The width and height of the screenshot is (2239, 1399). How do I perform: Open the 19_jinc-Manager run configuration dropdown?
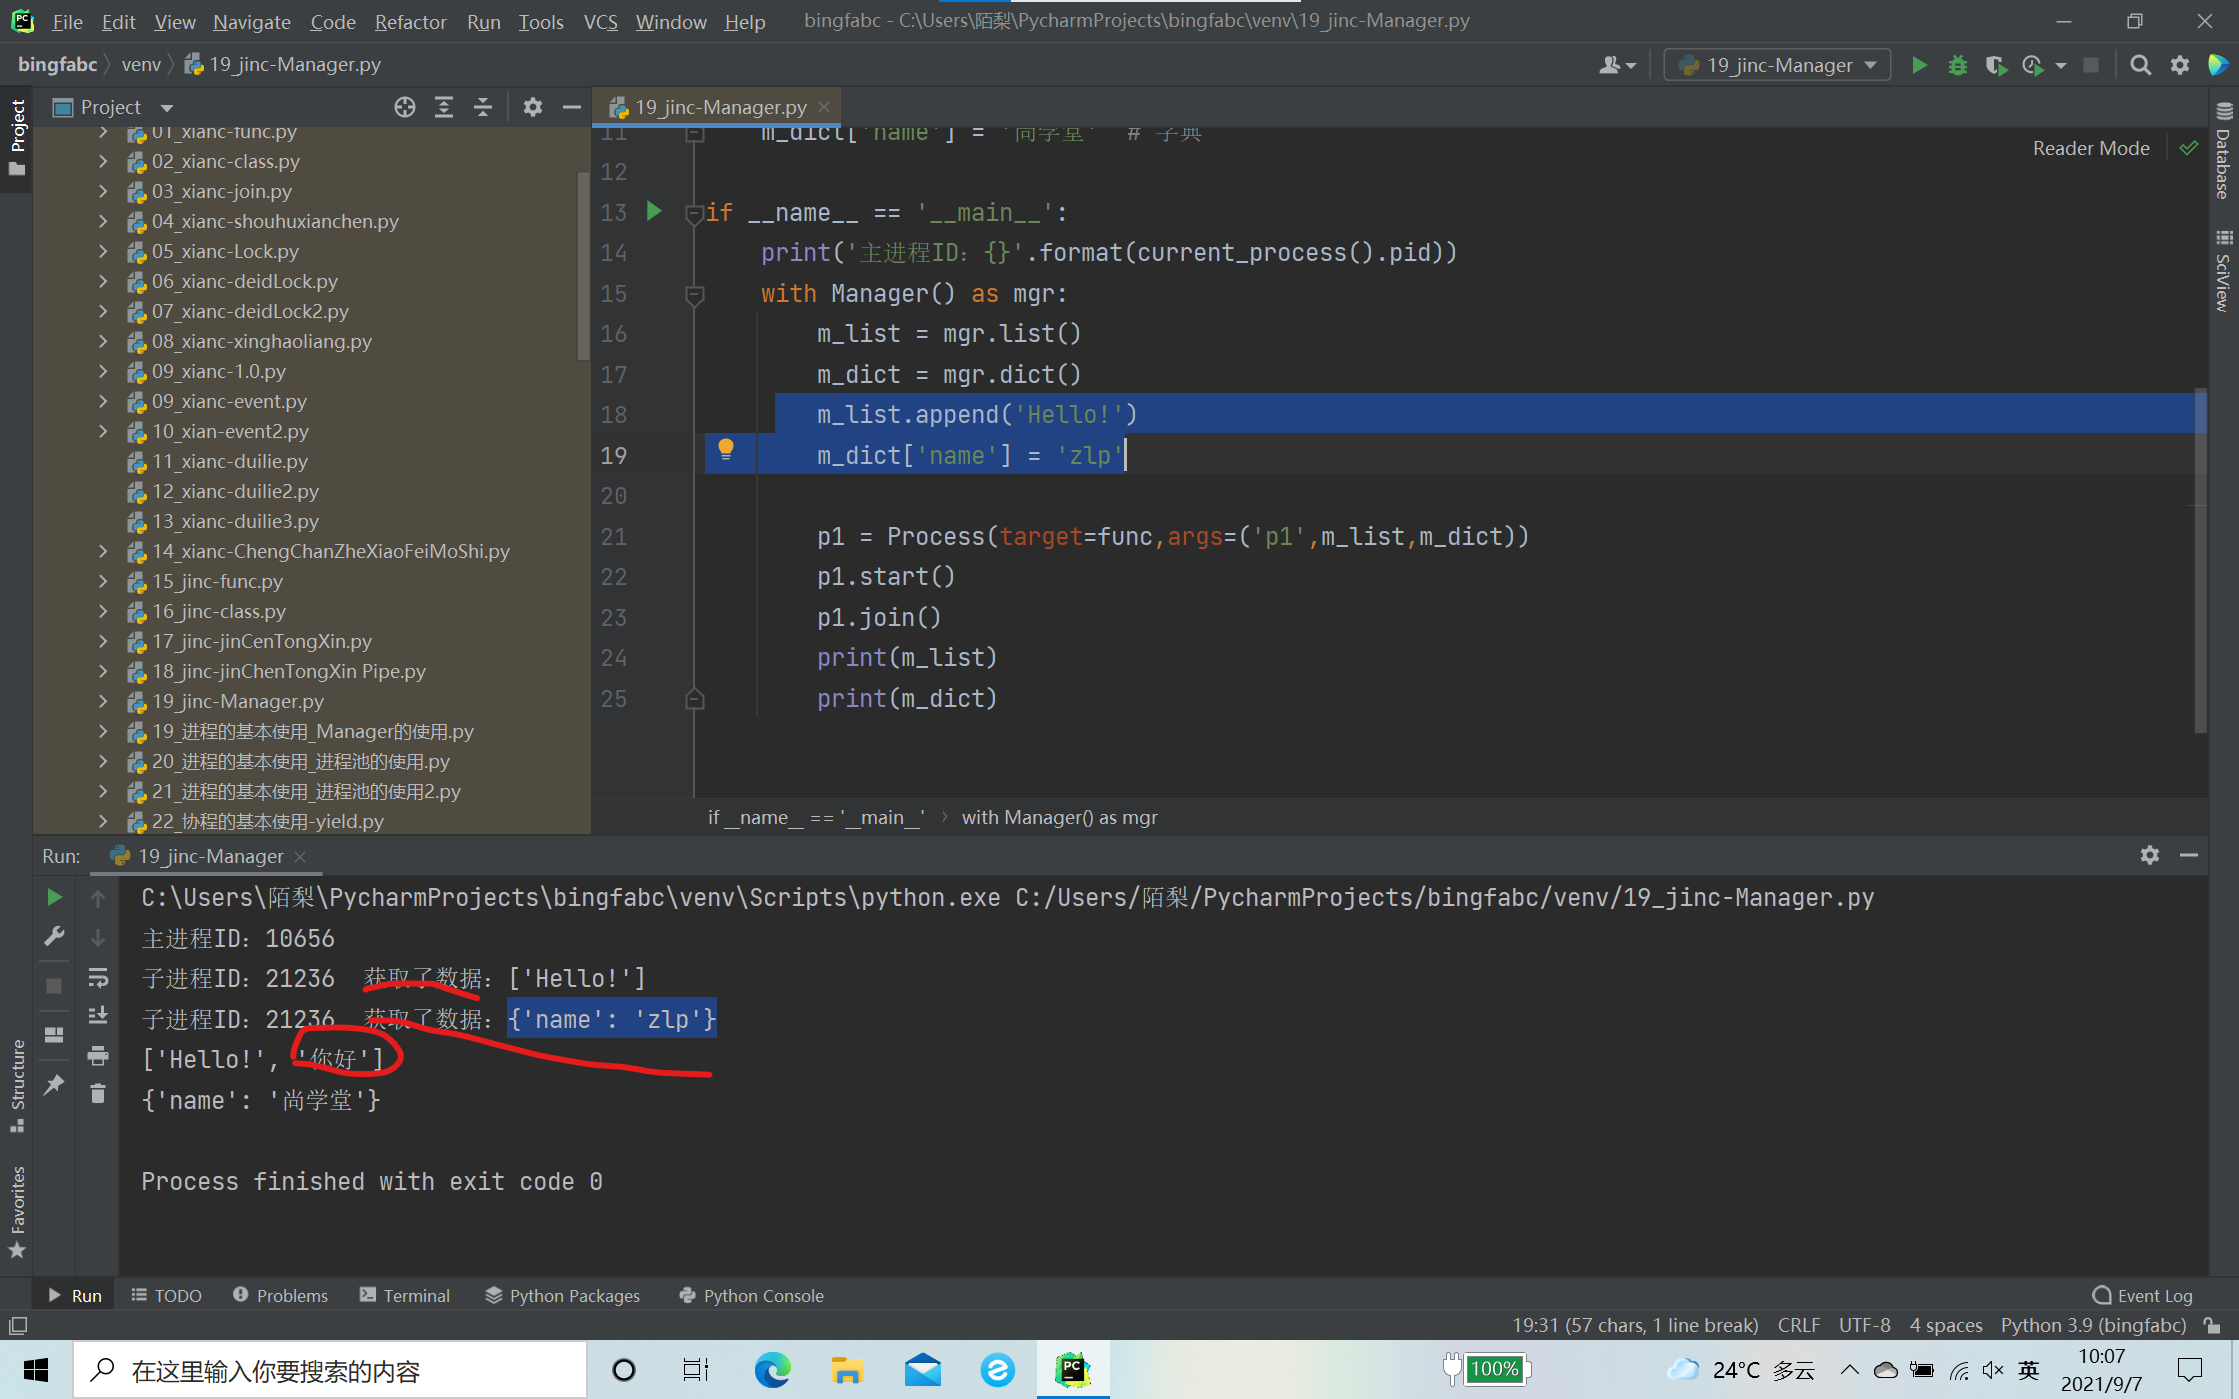pyautogui.click(x=1777, y=65)
